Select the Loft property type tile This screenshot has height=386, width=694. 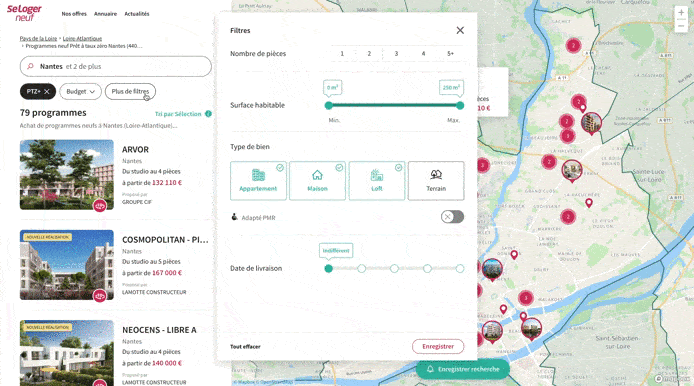[377, 181]
